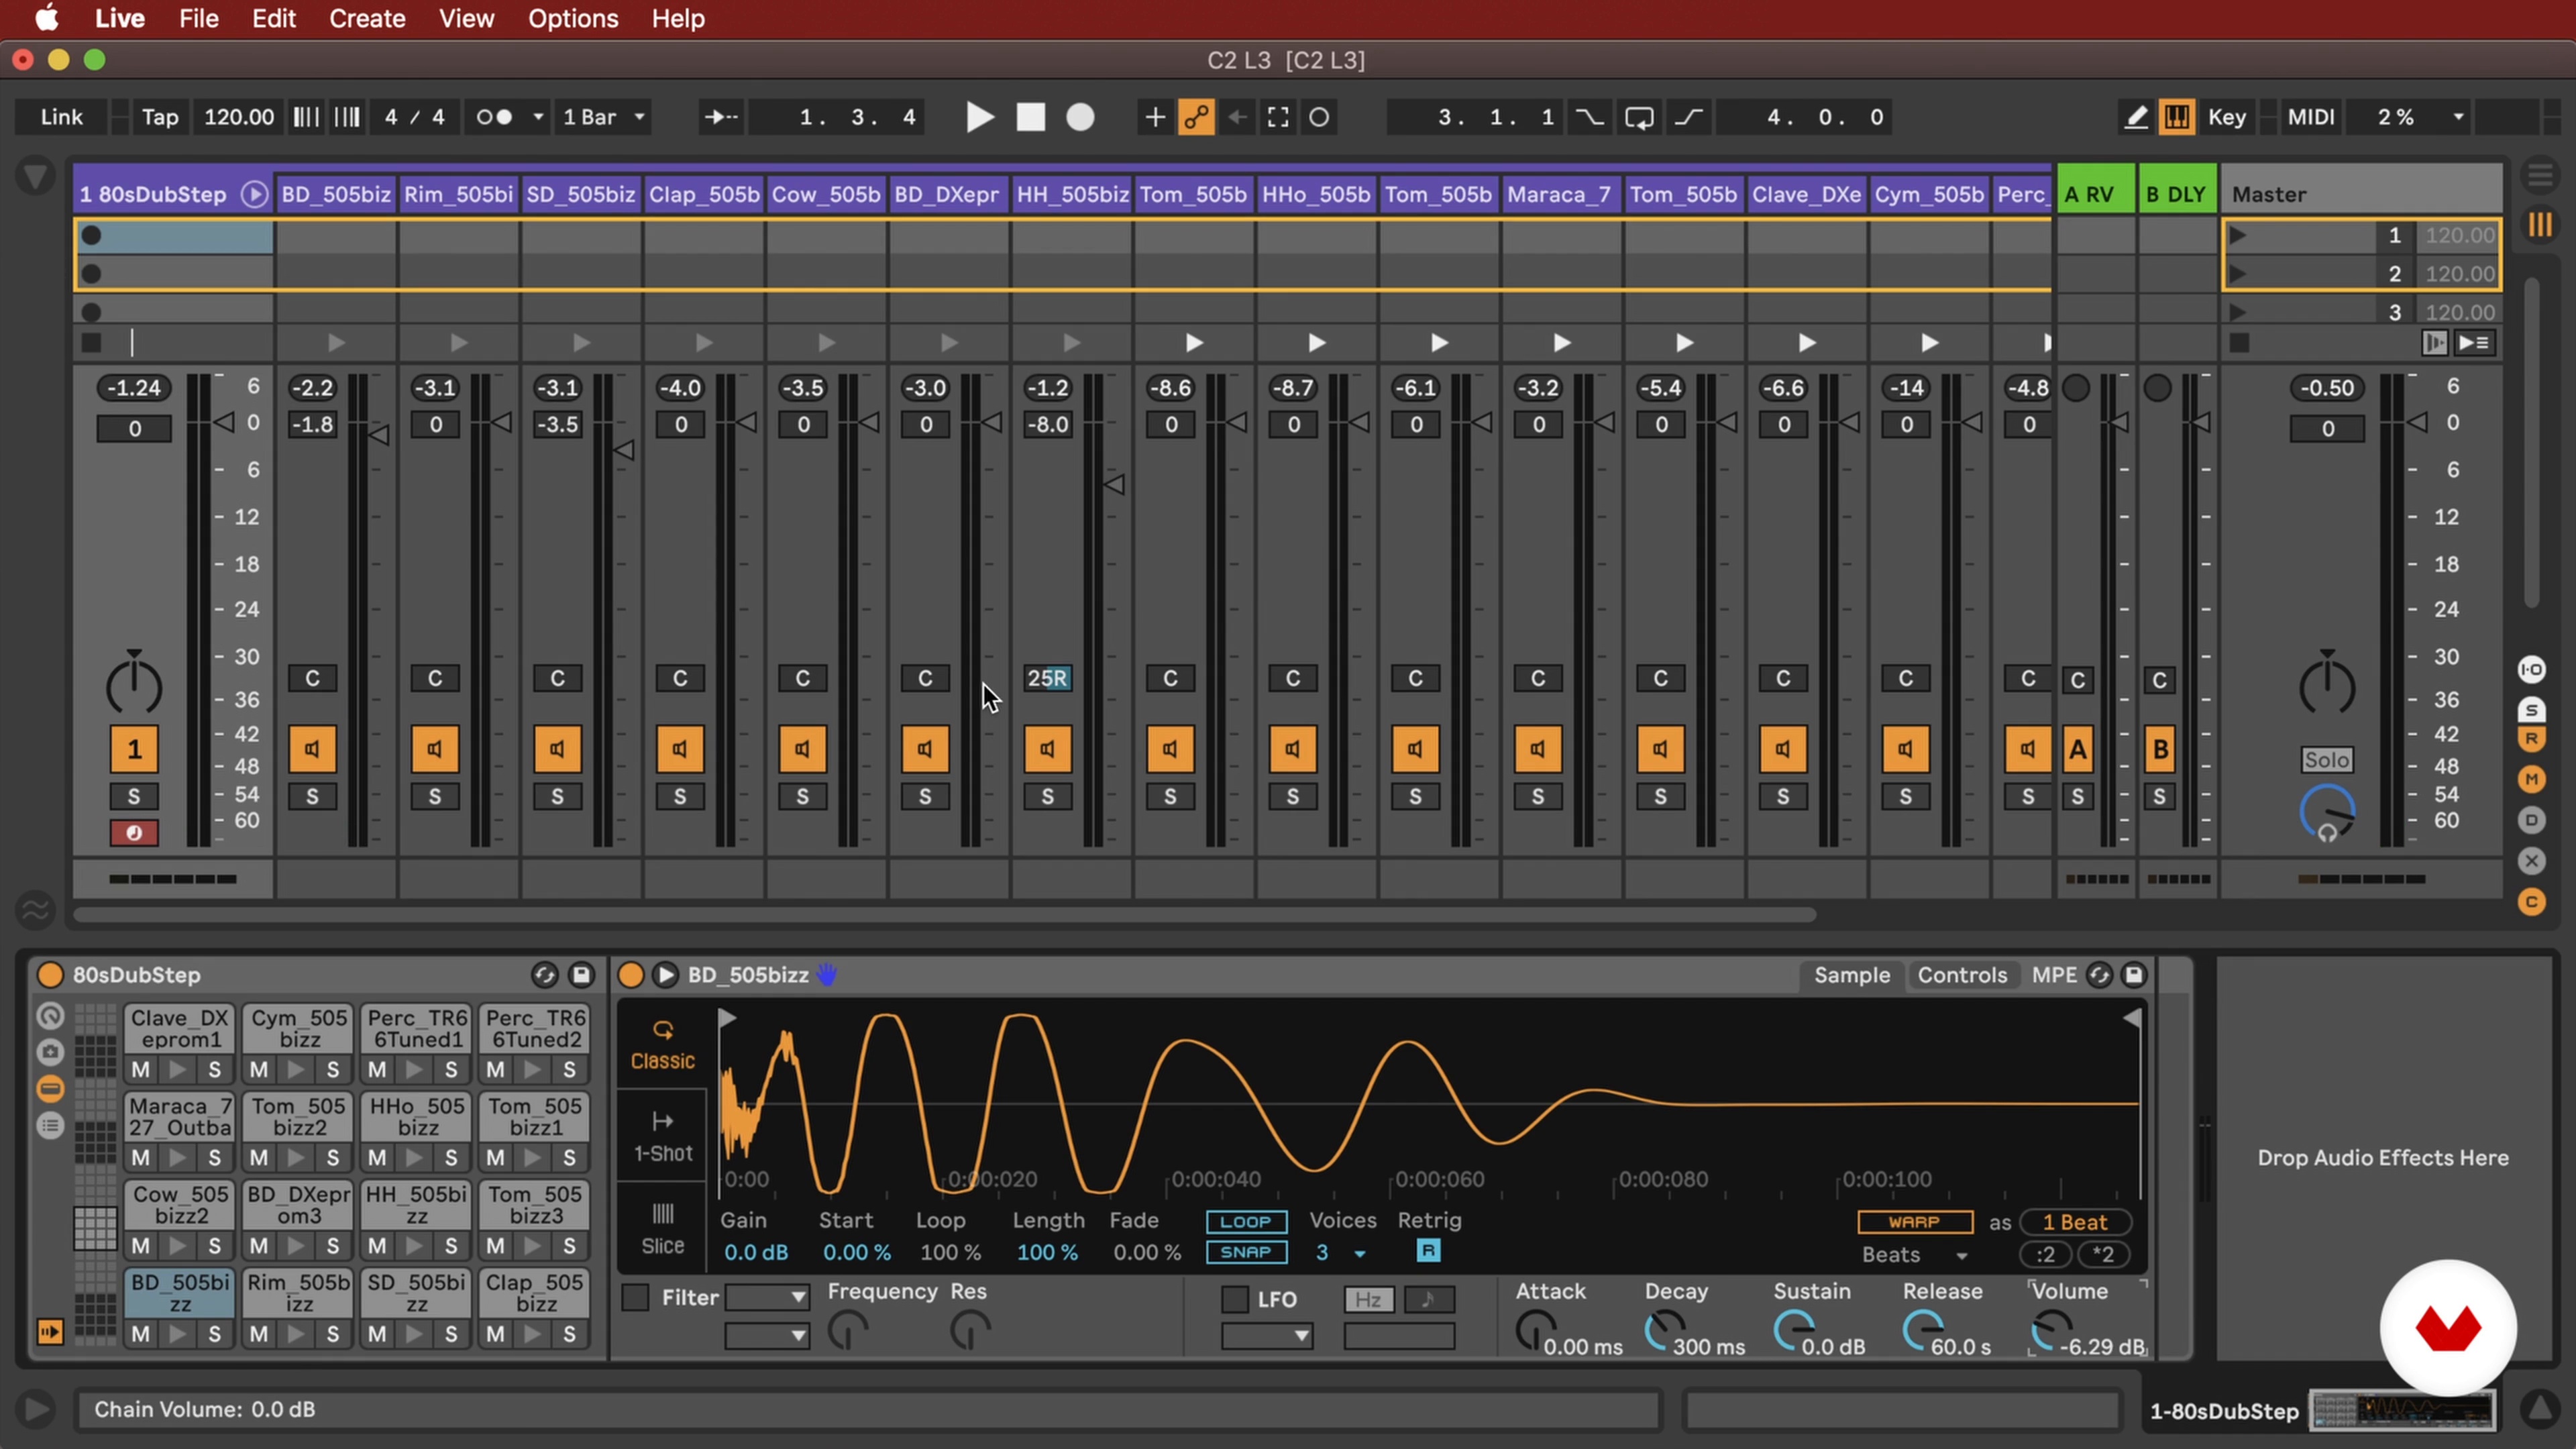This screenshot has height=1449, width=2576.
Task: Toggle Draw Mode pencil icon
Action: 2135,117
